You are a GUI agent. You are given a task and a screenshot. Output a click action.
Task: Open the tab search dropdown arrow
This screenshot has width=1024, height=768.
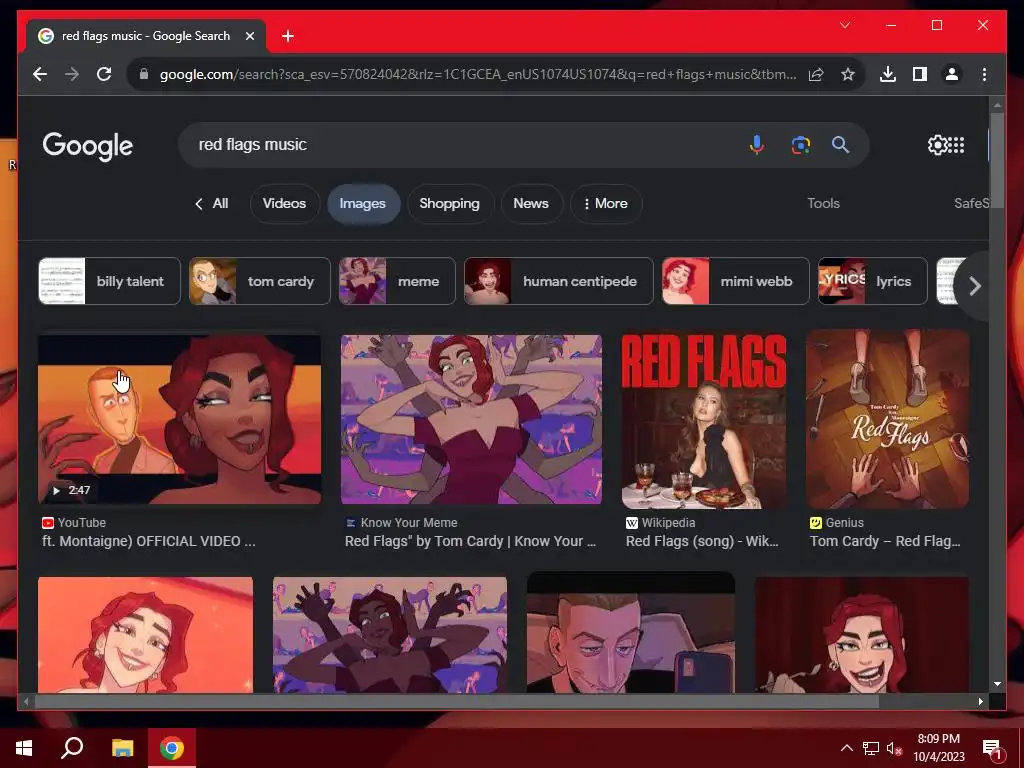(844, 25)
